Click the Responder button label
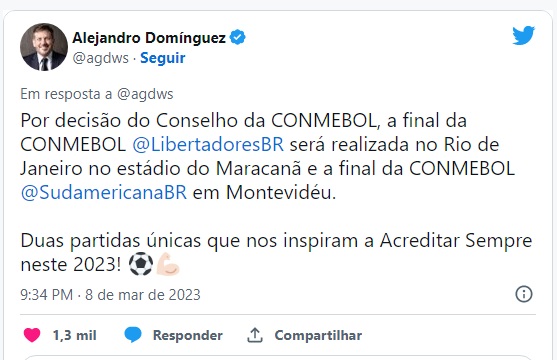The image size is (557, 360). pos(188,335)
